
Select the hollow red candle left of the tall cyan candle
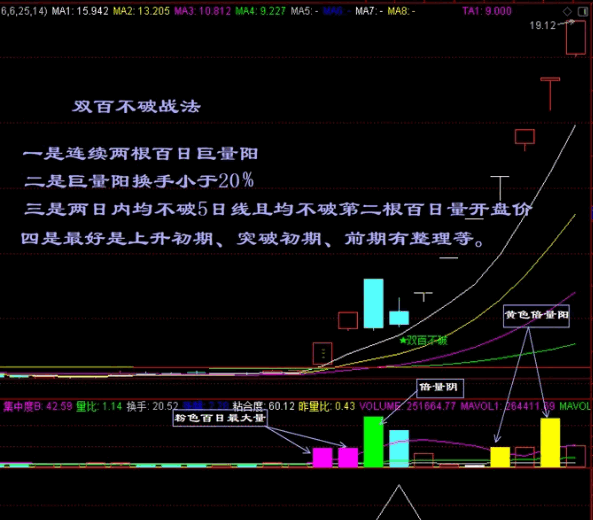(348, 321)
